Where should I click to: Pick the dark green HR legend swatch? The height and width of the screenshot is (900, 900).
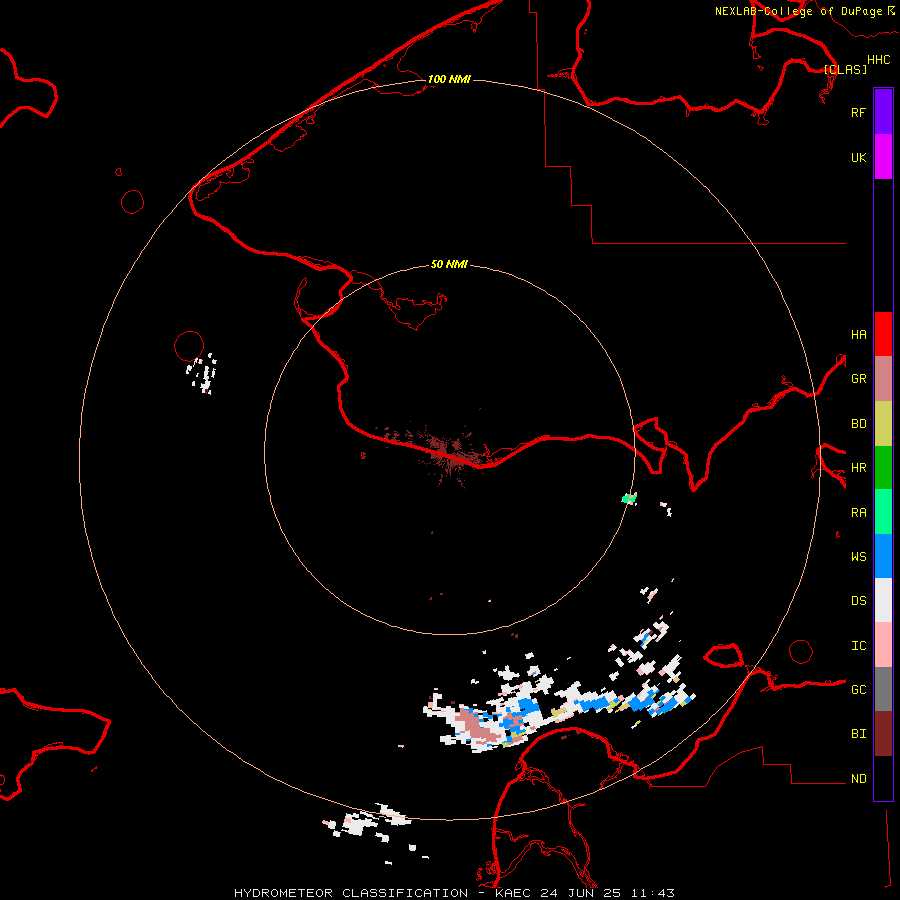883,467
